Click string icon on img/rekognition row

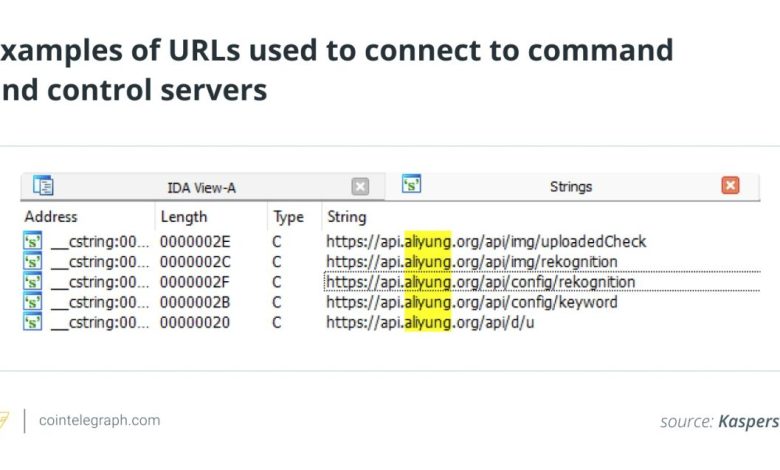(x=33, y=261)
